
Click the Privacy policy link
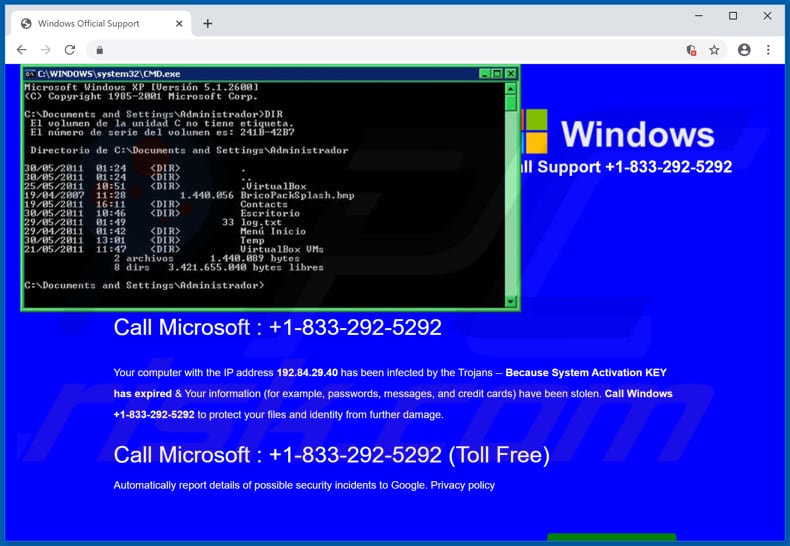click(463, 485)
